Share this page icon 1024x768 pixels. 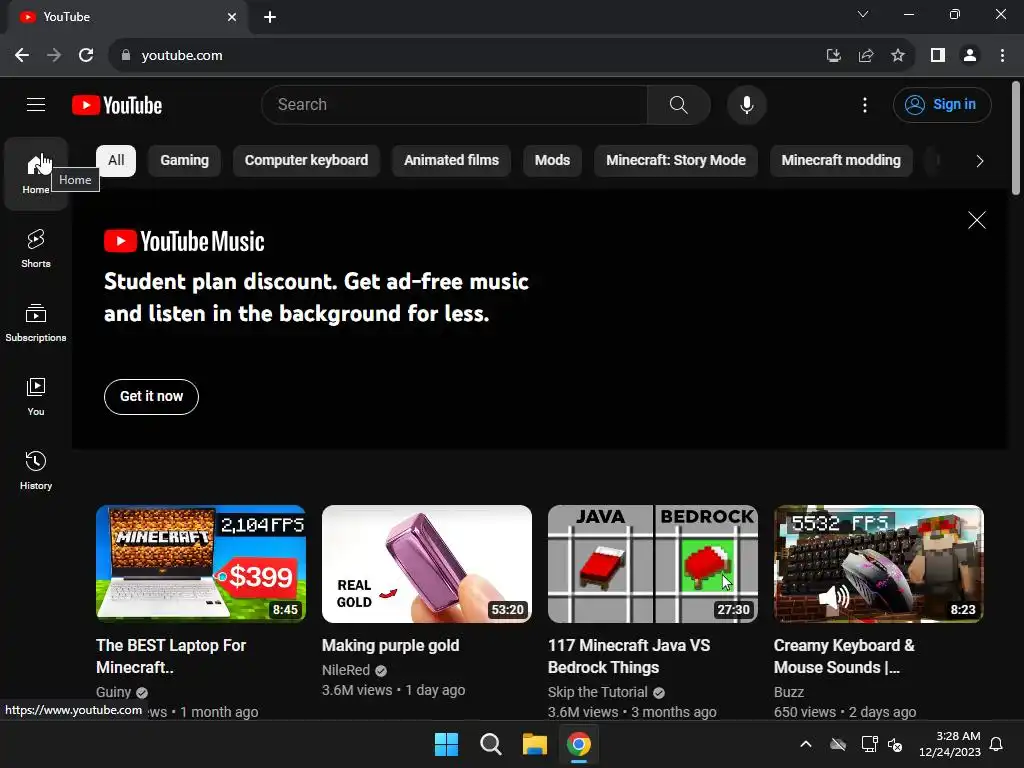866,56
